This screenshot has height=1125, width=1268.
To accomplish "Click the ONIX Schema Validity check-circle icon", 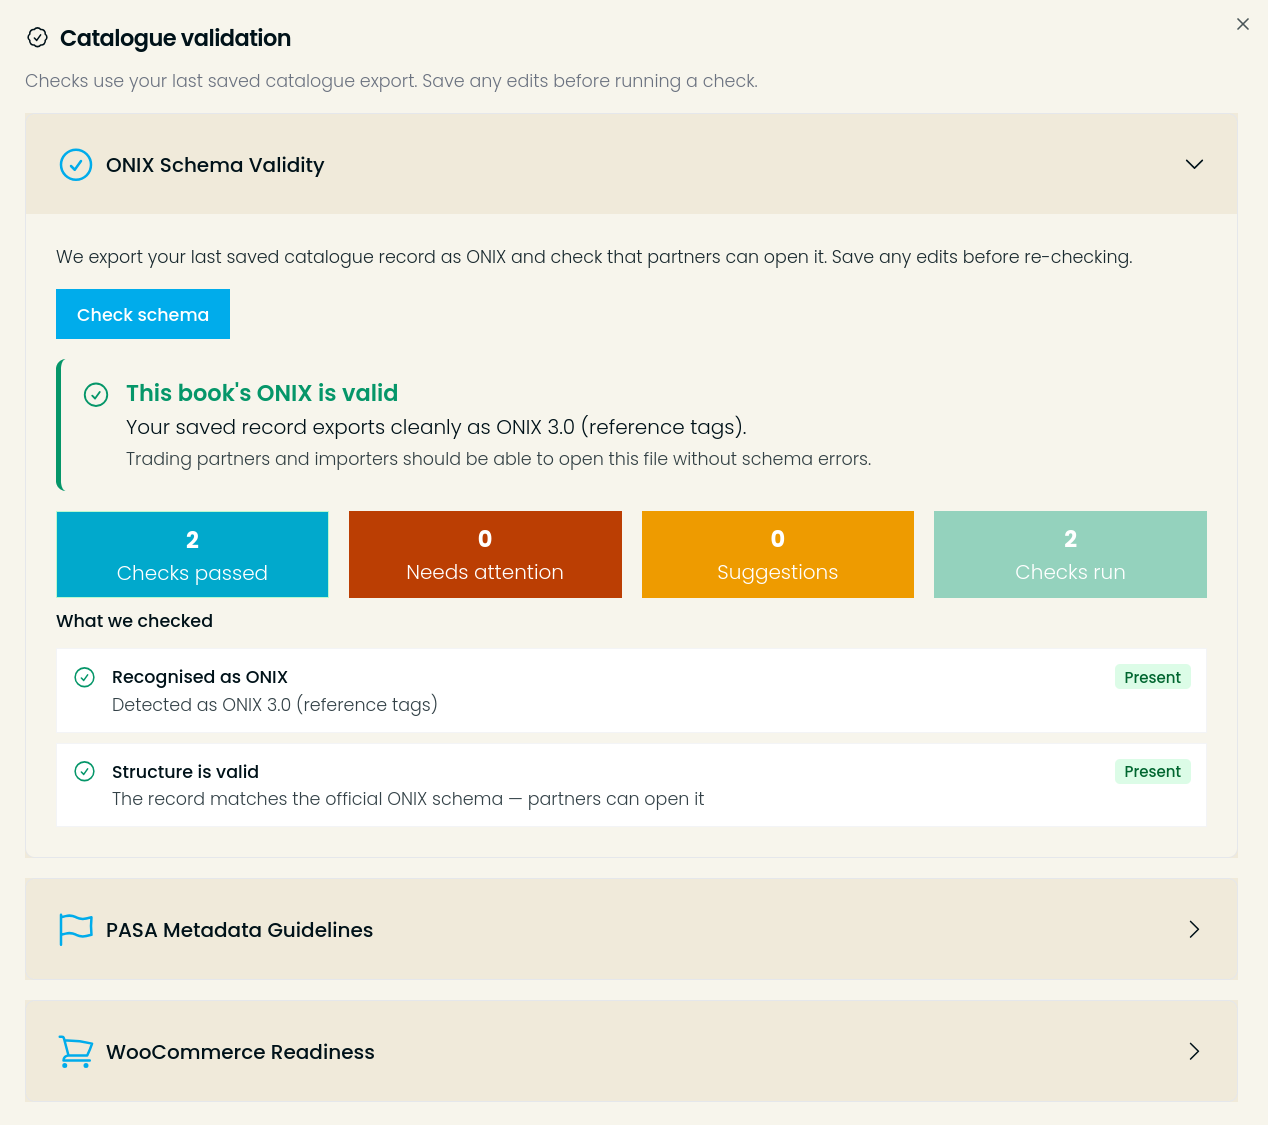I will [x=76, y=165].
